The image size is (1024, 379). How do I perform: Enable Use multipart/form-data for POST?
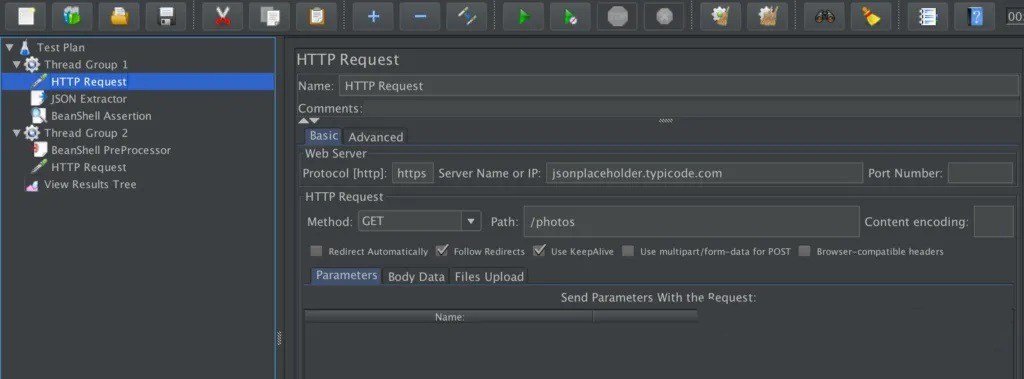pos(628,251)
